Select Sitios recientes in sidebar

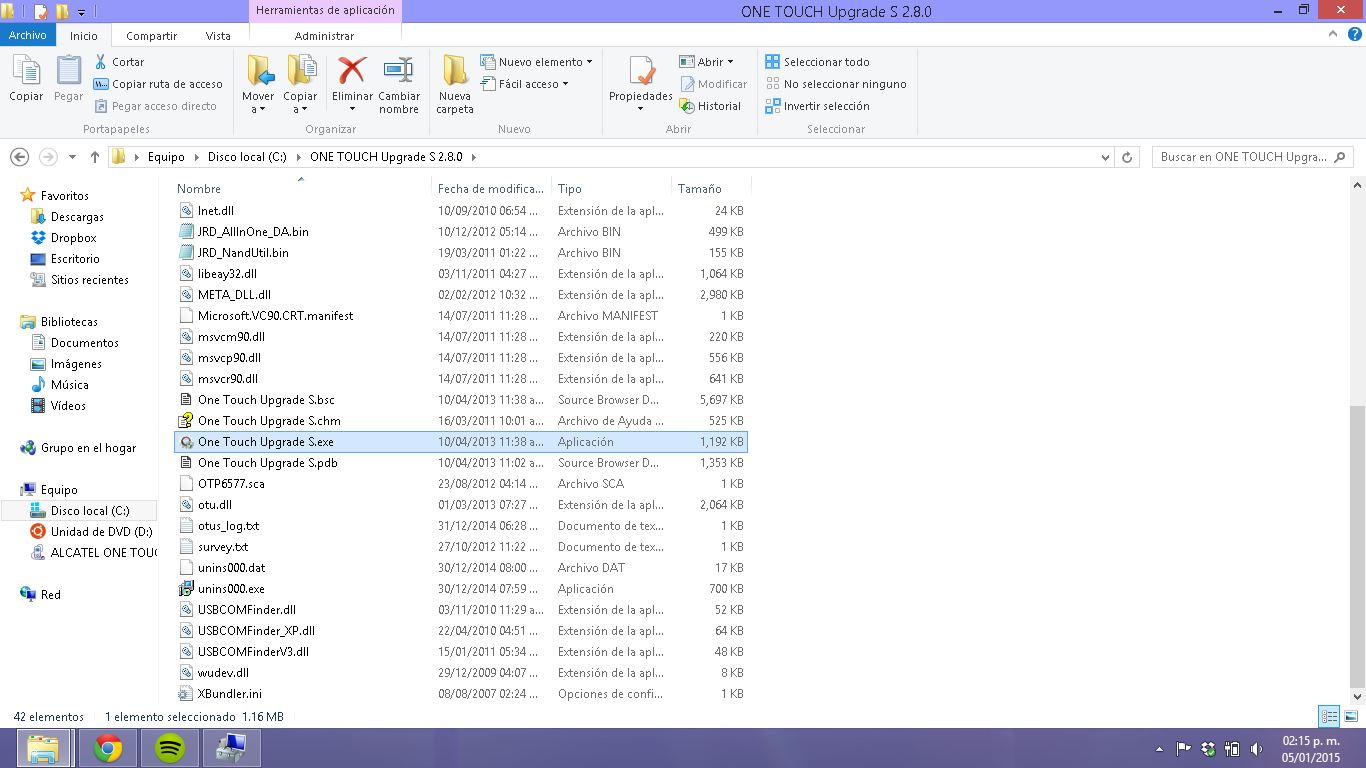coord(90,280)
